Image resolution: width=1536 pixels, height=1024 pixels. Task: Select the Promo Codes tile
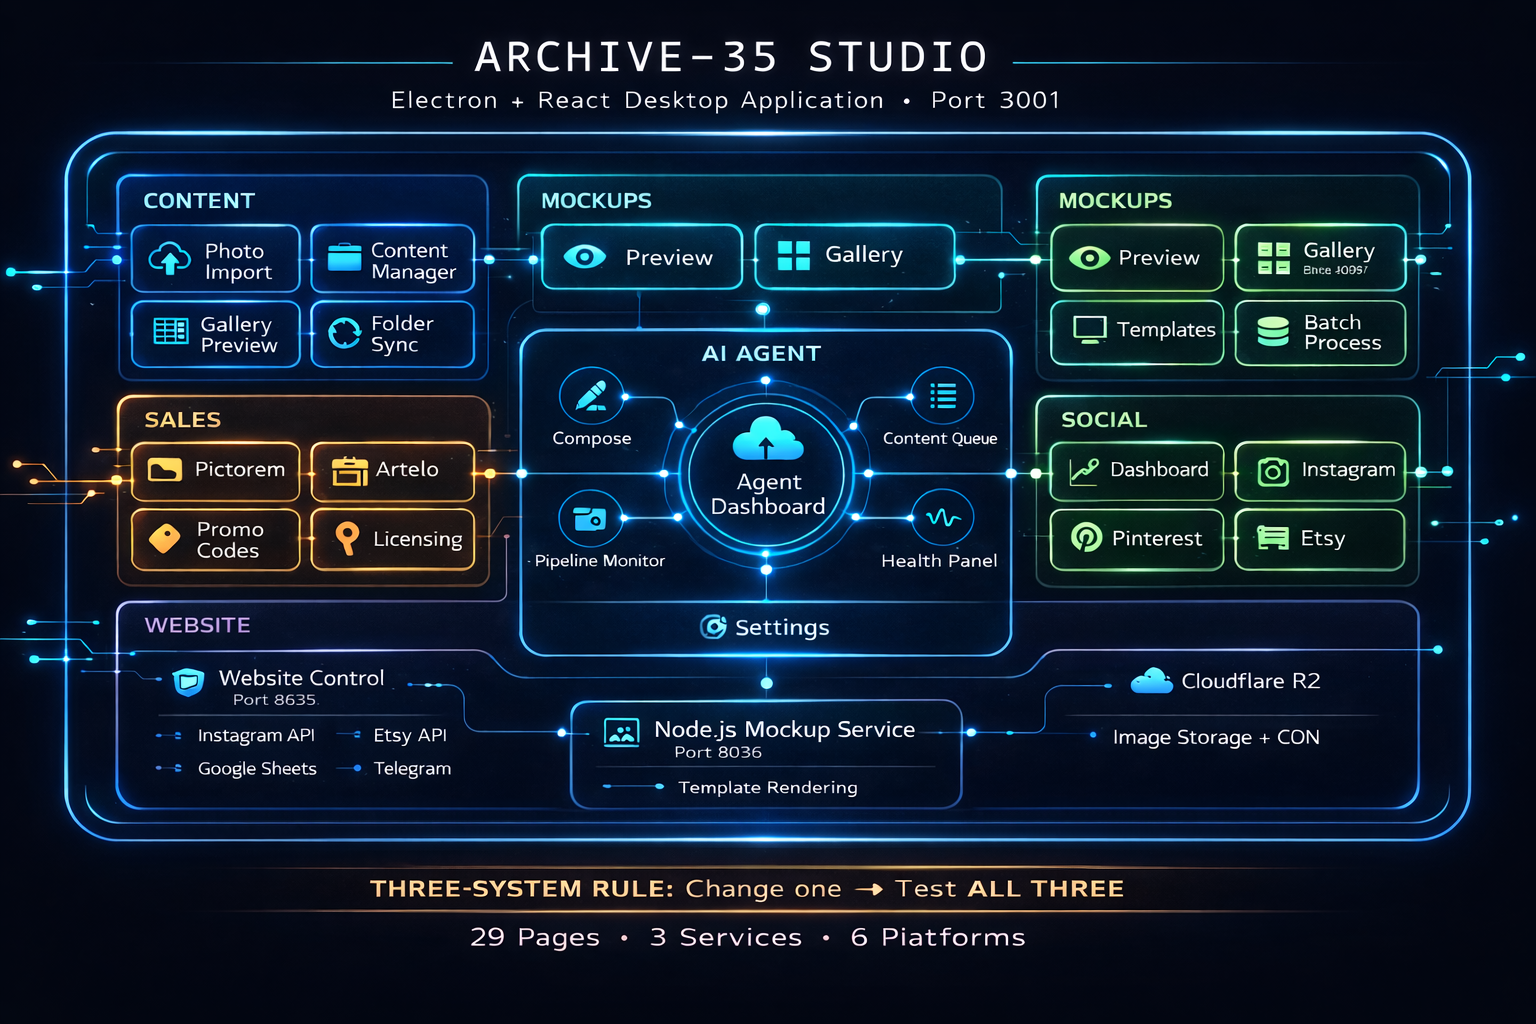(x=215, y=539)
